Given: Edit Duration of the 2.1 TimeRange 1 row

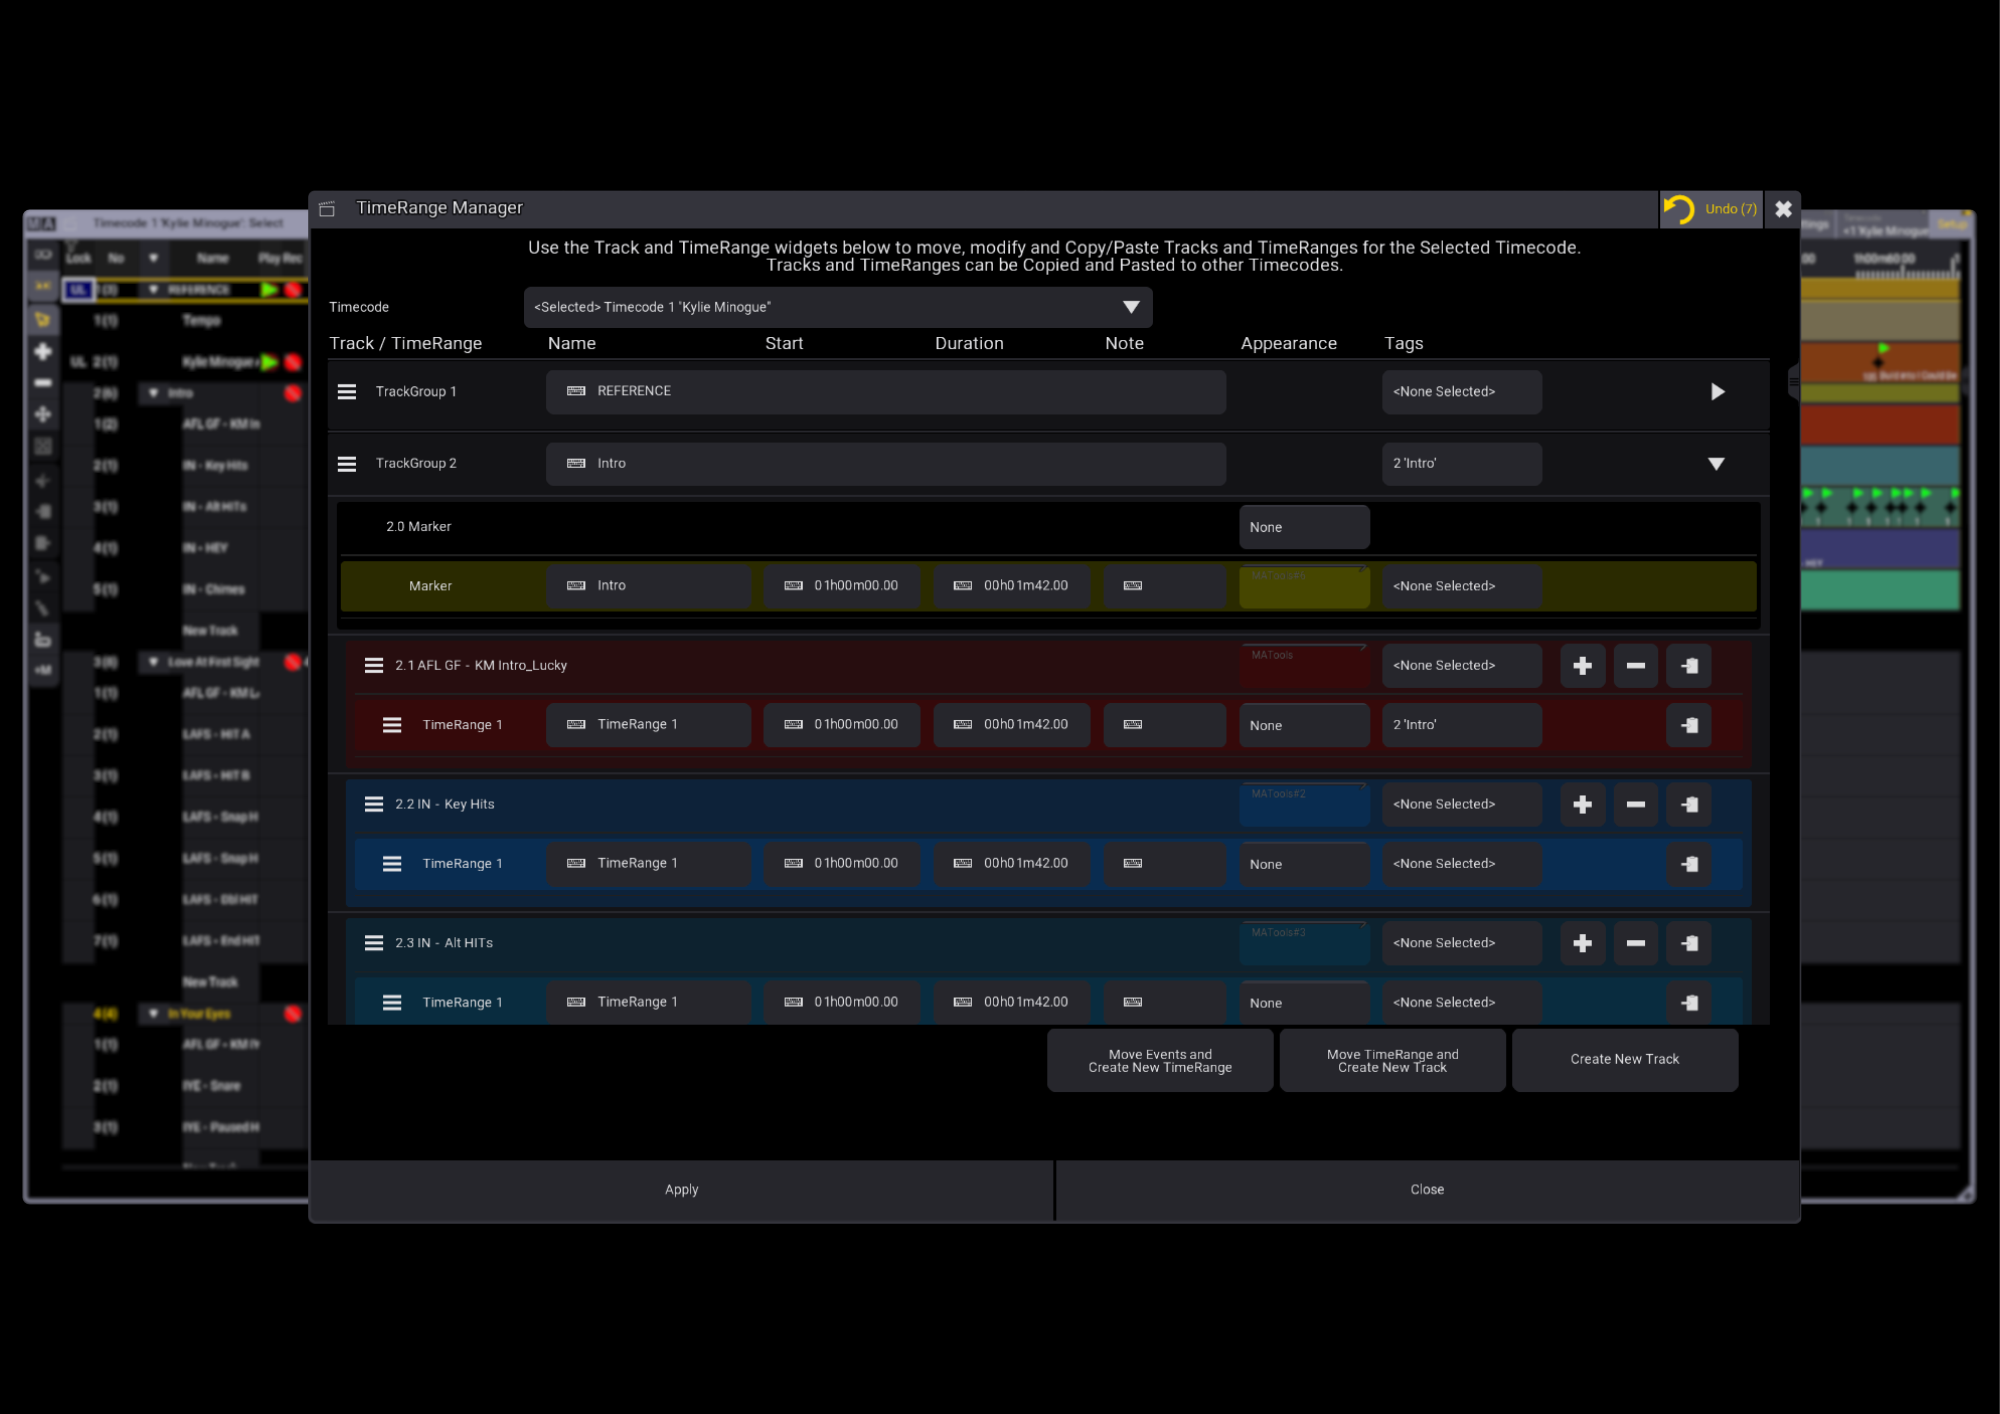Looking at the screenshot, I should click(x=1012, y=725).
